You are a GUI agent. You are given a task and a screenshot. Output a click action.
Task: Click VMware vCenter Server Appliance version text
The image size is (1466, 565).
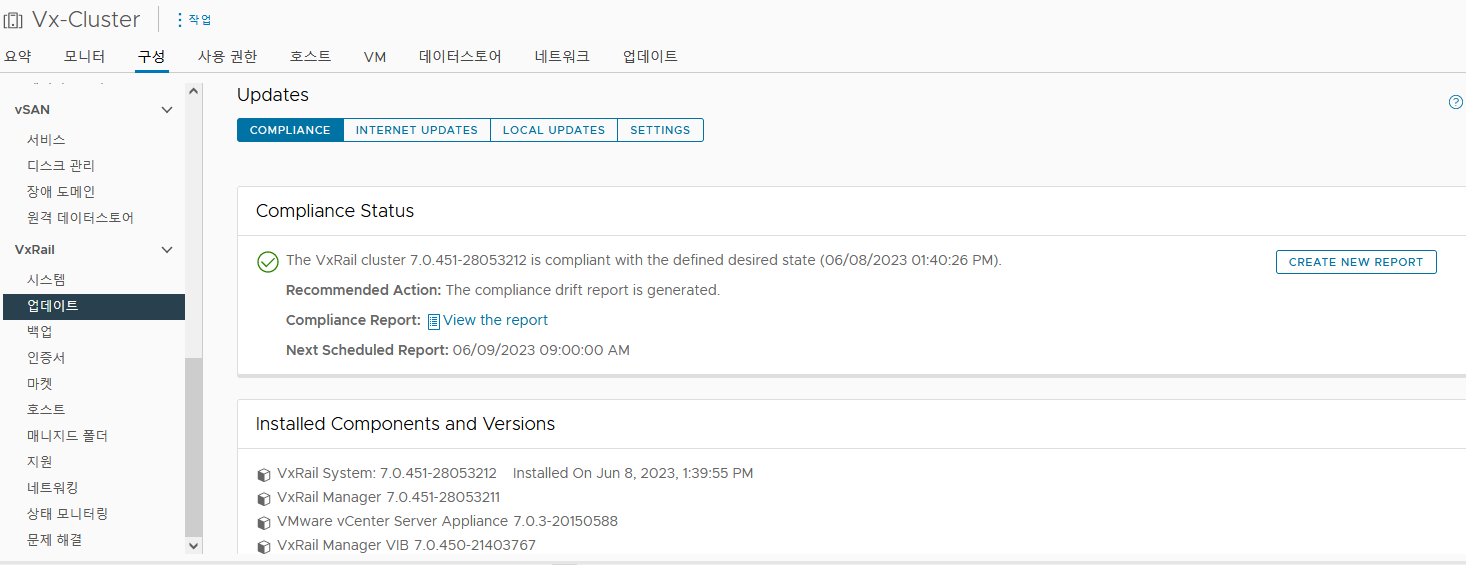447,521
